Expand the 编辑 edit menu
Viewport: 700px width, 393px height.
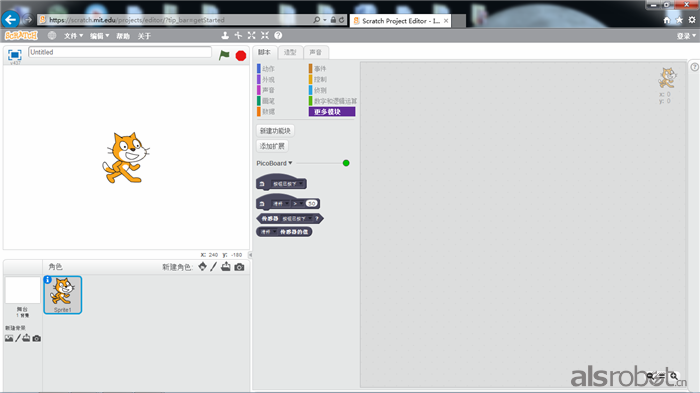click(x=100, y=36)
